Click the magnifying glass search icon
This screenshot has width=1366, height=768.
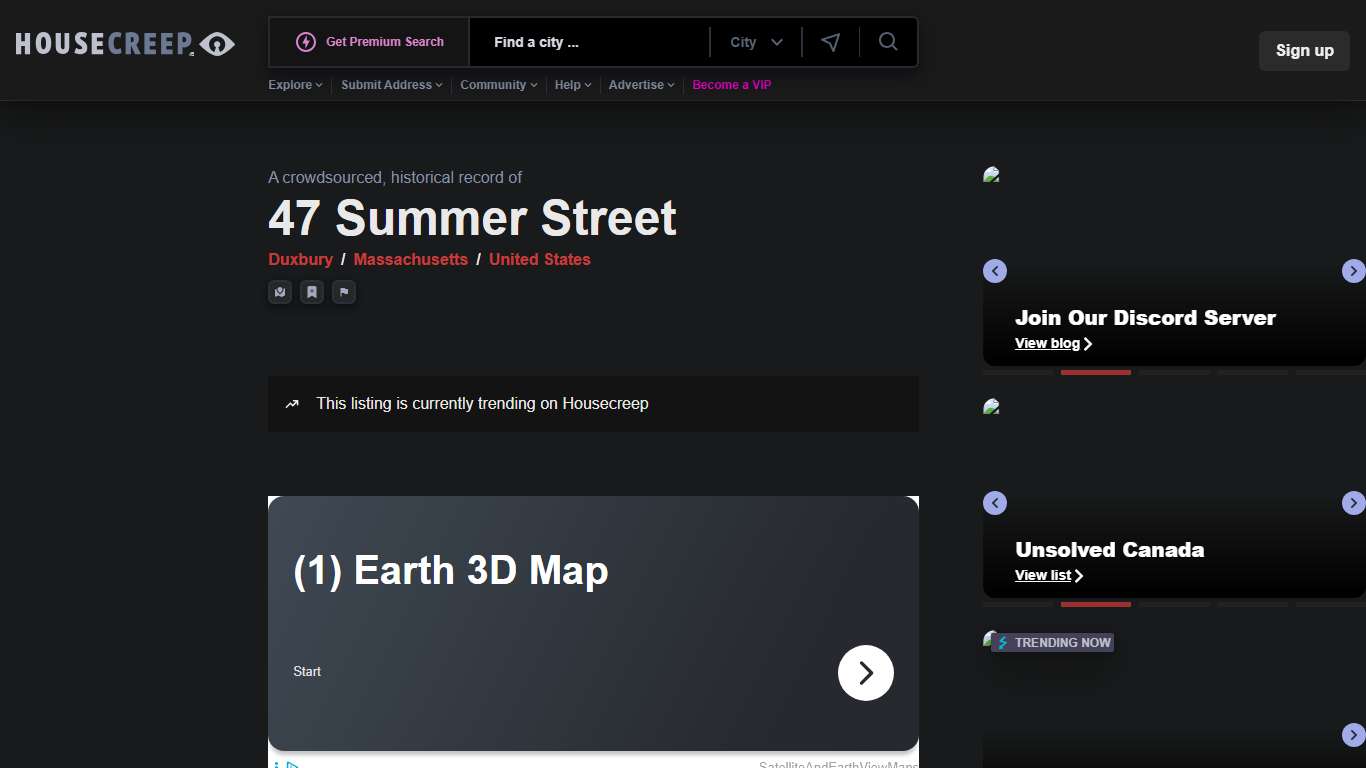[888, 42]
